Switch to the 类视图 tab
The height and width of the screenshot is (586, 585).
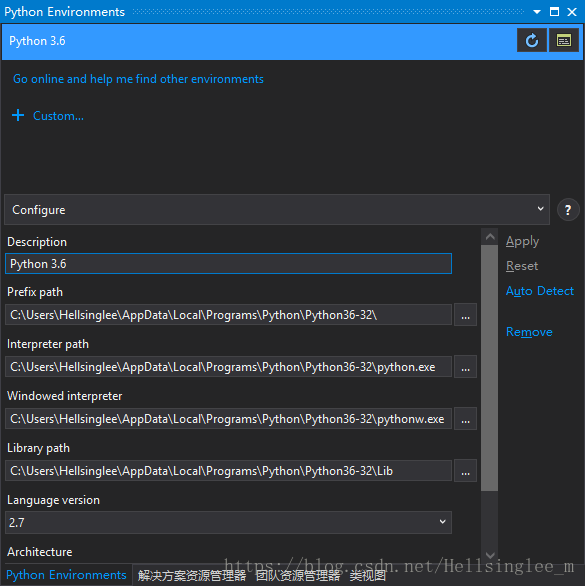coord(367,576)
